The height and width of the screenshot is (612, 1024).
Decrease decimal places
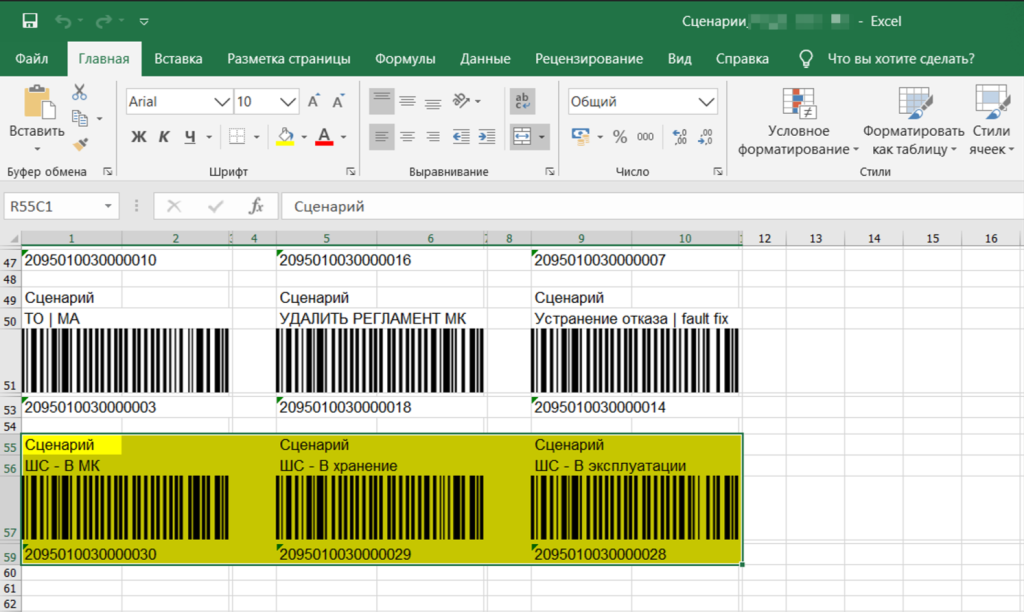pos(705,137)
